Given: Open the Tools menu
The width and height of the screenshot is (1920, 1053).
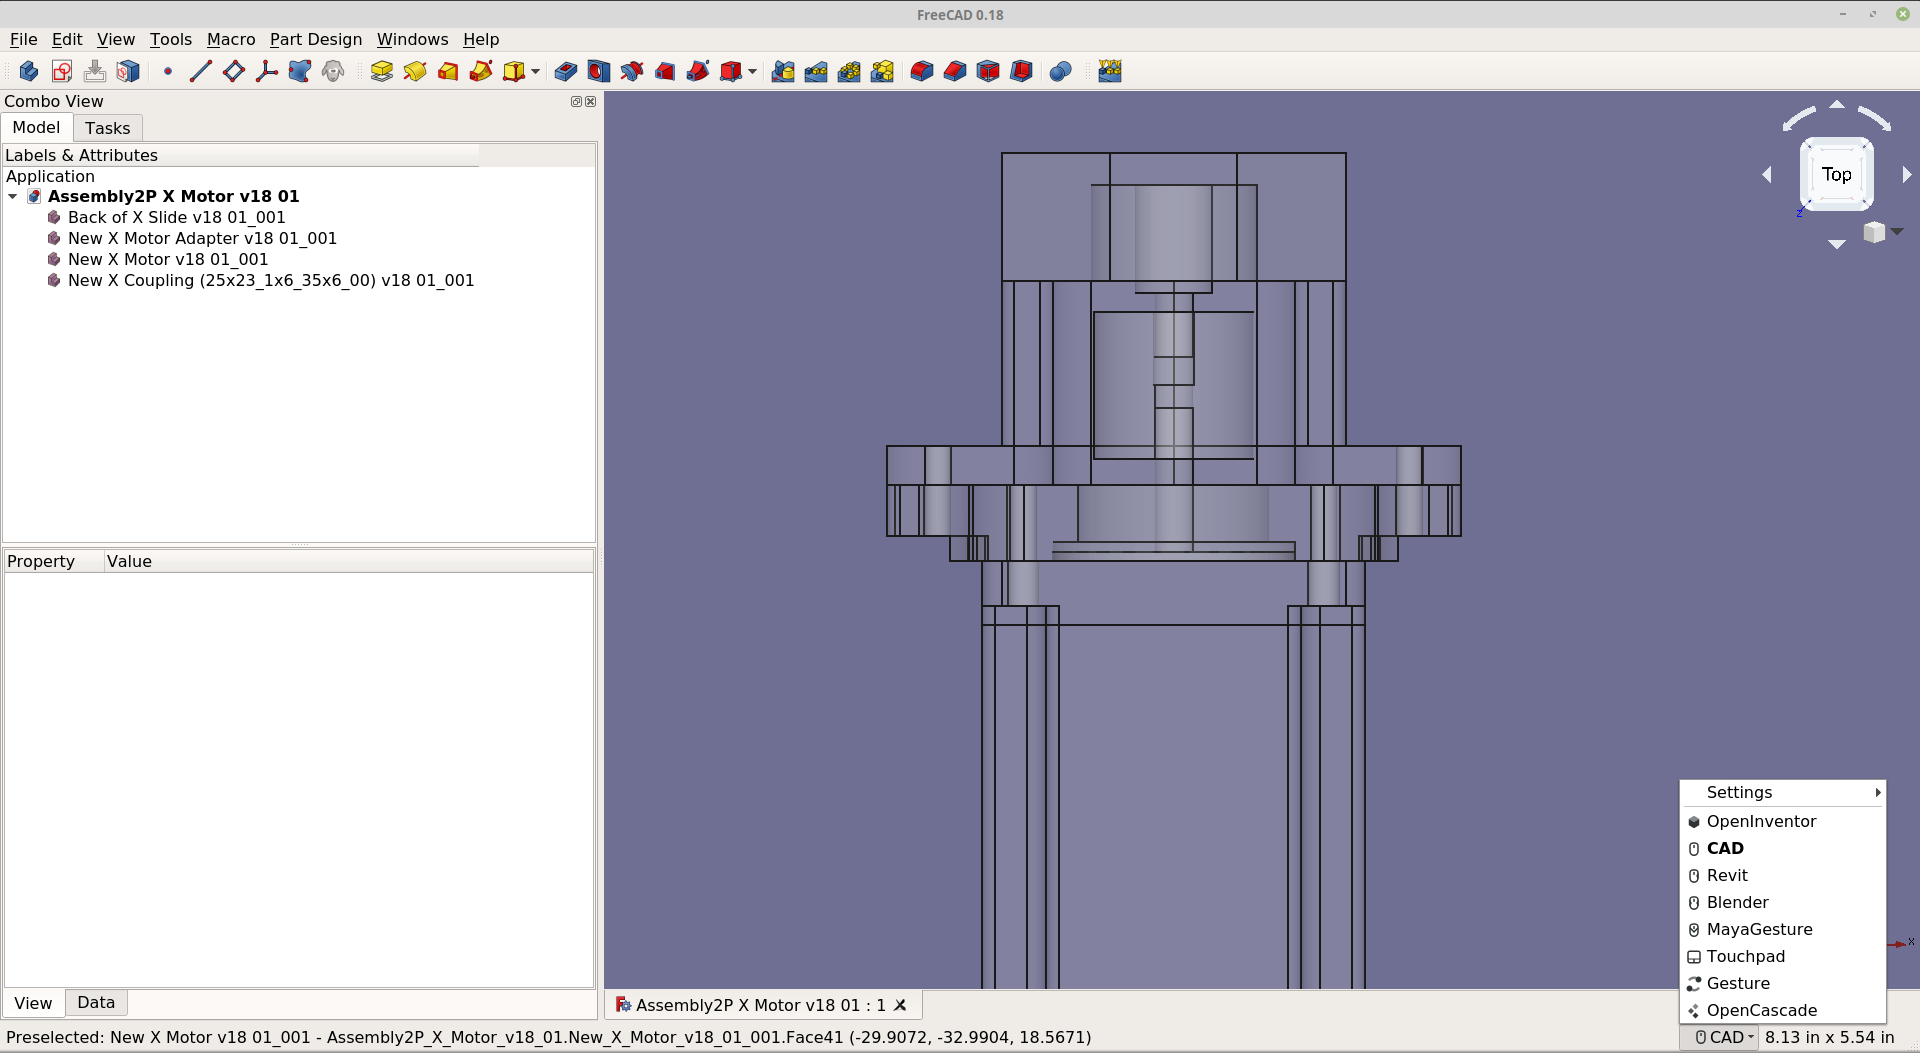Looking at the screenshot, I should click(171, 39).
